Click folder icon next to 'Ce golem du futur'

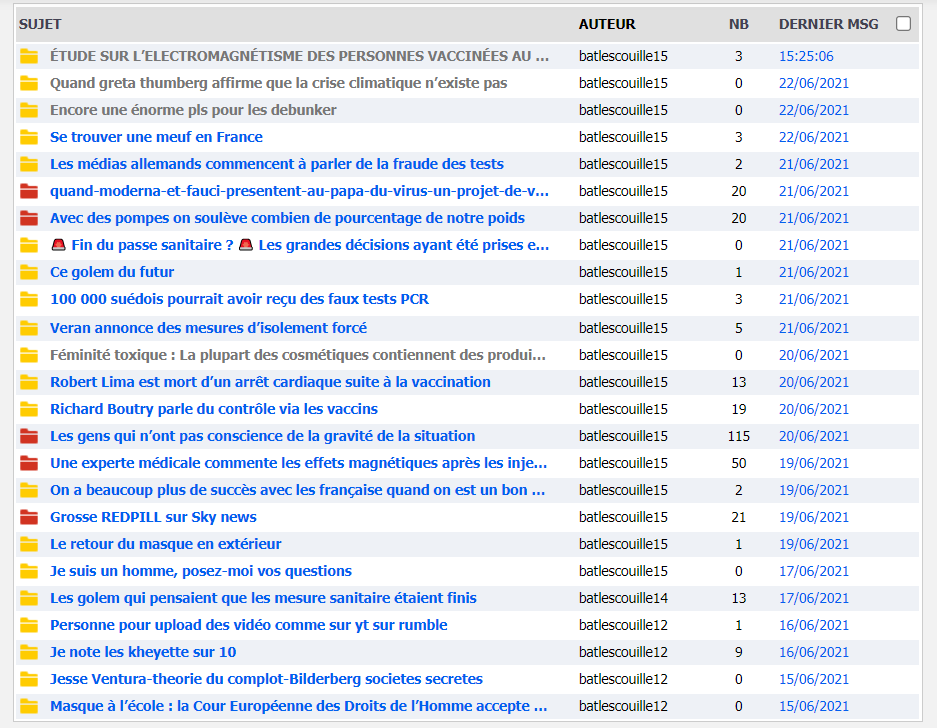[x=29, y=273]
